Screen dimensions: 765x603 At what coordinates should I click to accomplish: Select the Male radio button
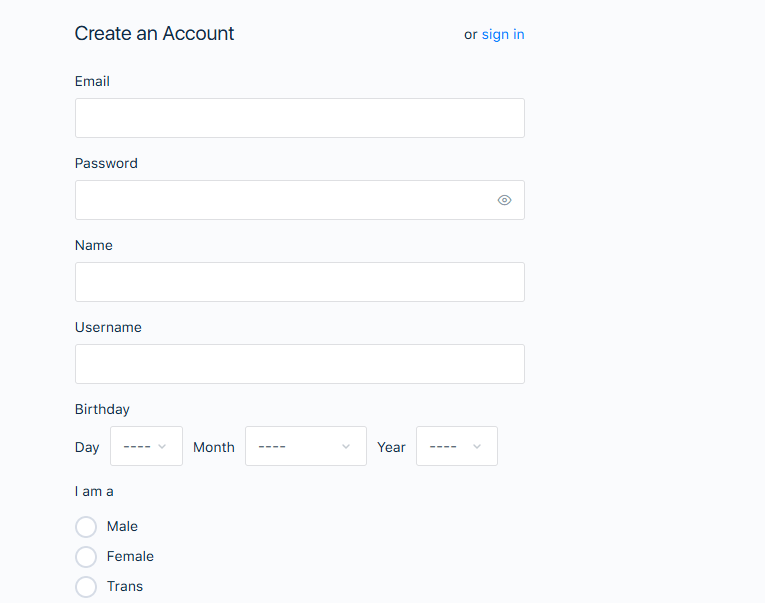point(86,527)
